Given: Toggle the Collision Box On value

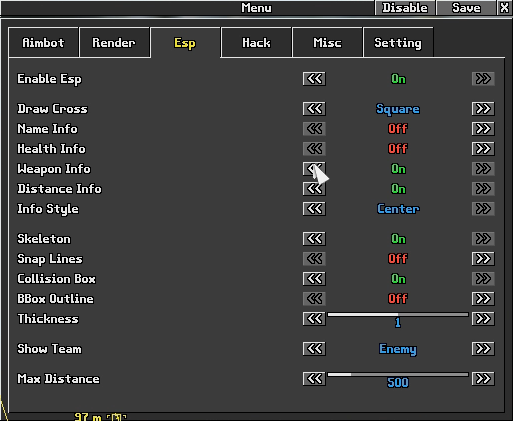Looking at the screenshot, I should 398,279.
